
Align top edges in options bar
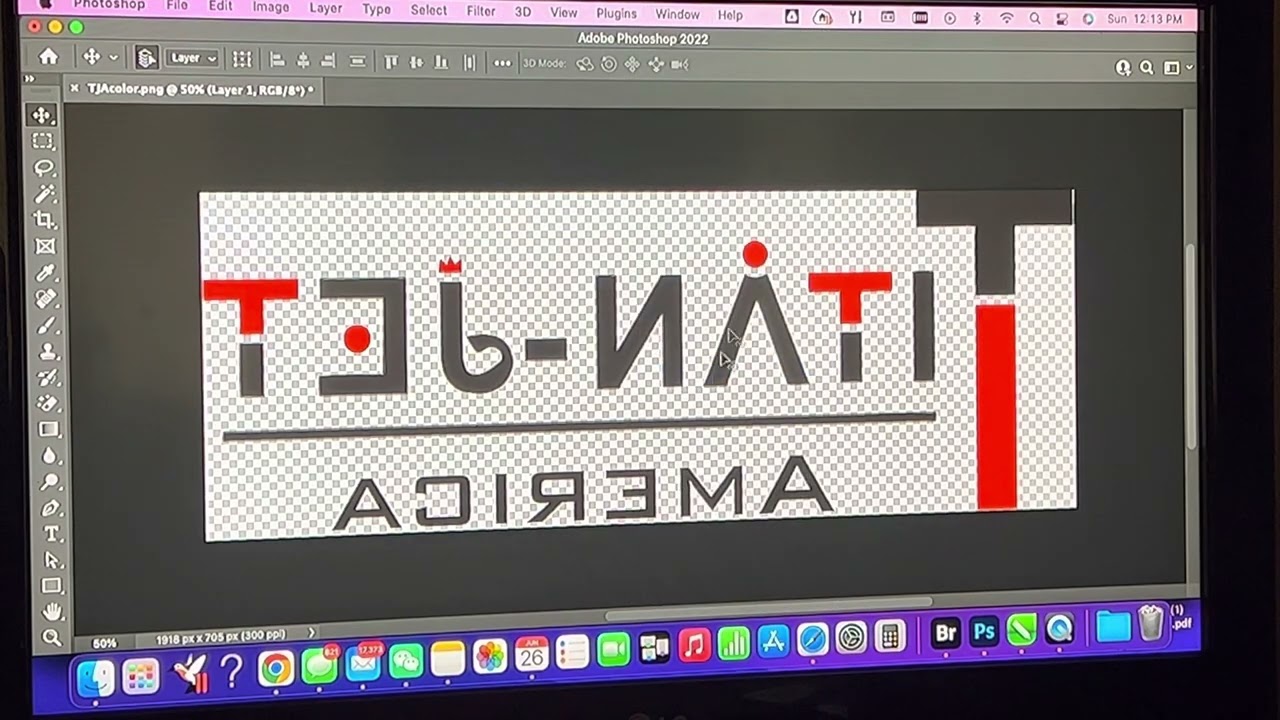click(x=391, y=62)
